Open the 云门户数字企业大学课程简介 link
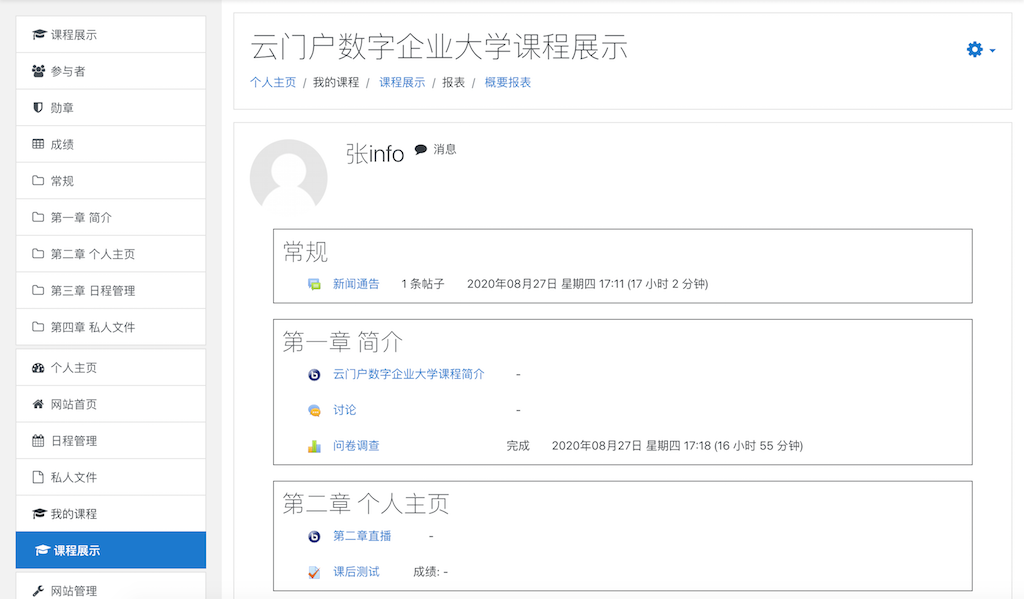Viewport: 1024px width, 599px height. pos(409,374)
